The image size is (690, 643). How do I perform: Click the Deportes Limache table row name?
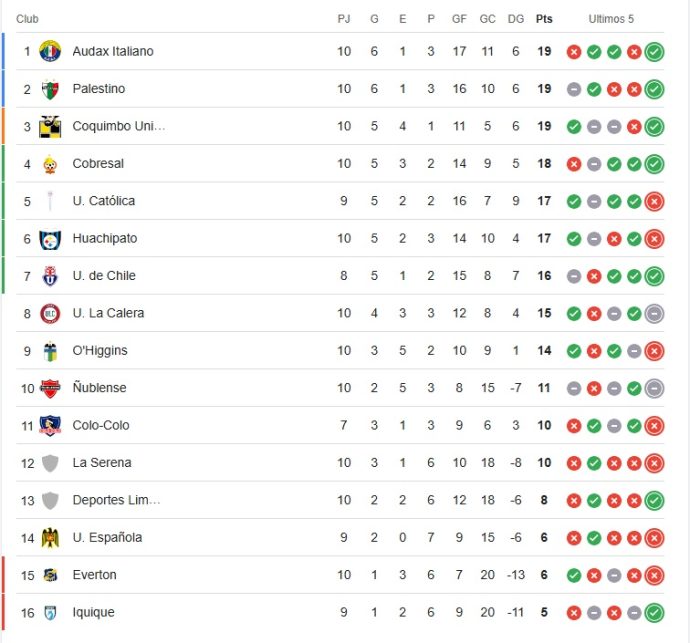coord(116,500)
